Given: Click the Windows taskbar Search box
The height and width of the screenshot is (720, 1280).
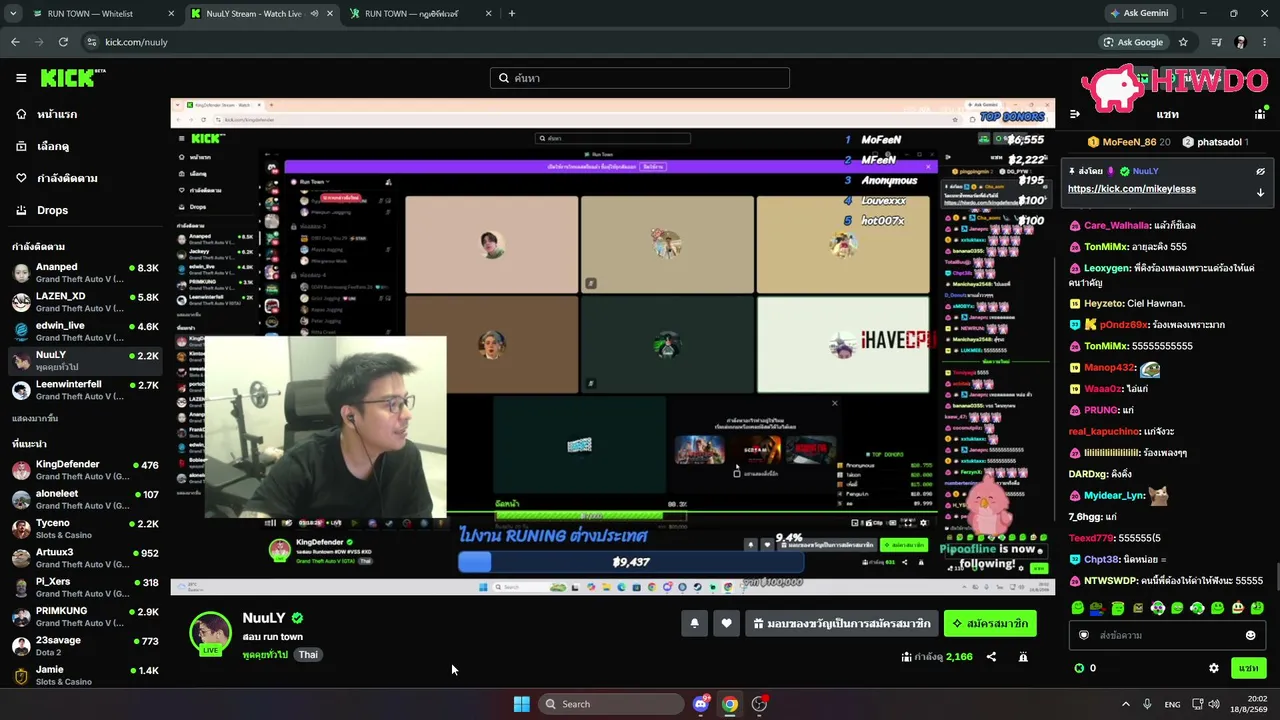Looking at the screenshot, I should pos(611,704).
